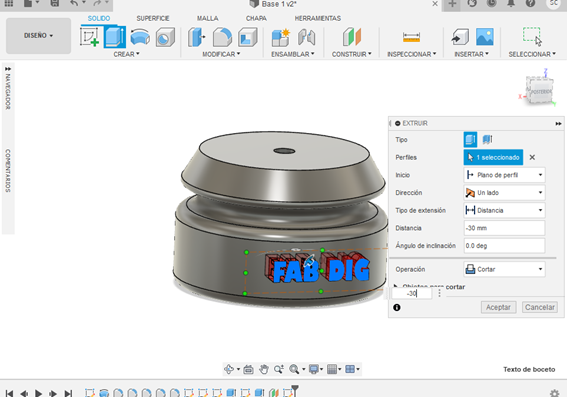The width and height of the screenshot is (567, 397).
Task: Choose the Thin Extrude type button
Action: pos(487,139)
